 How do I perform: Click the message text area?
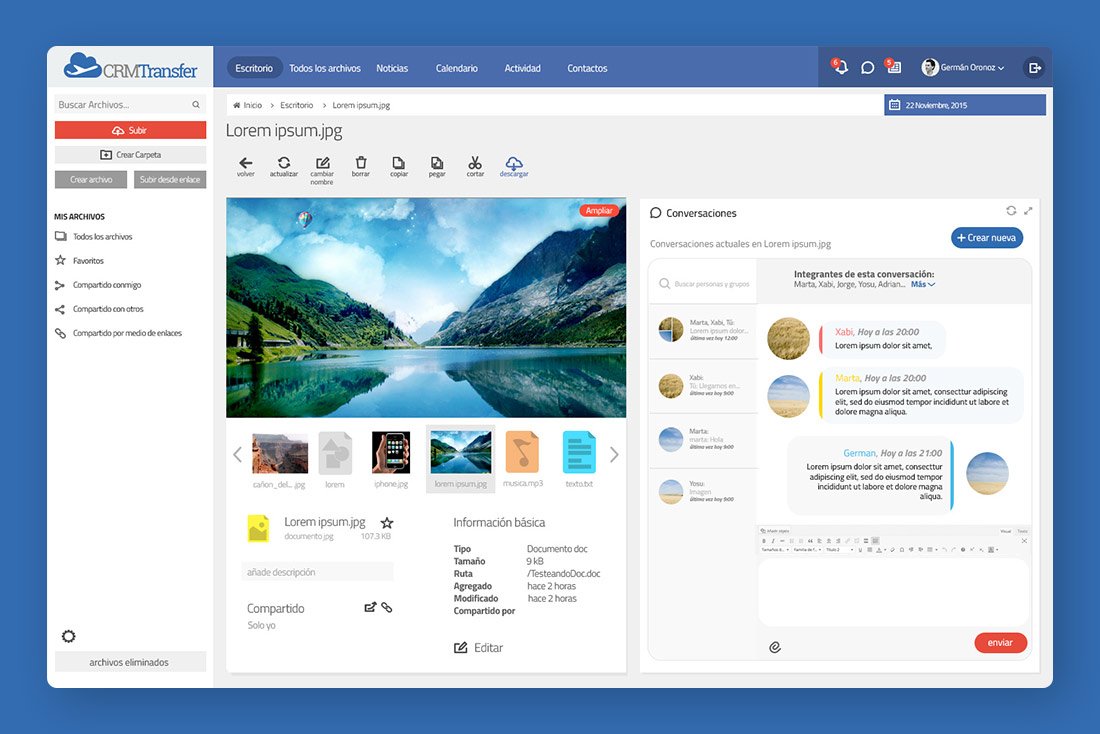893,592
